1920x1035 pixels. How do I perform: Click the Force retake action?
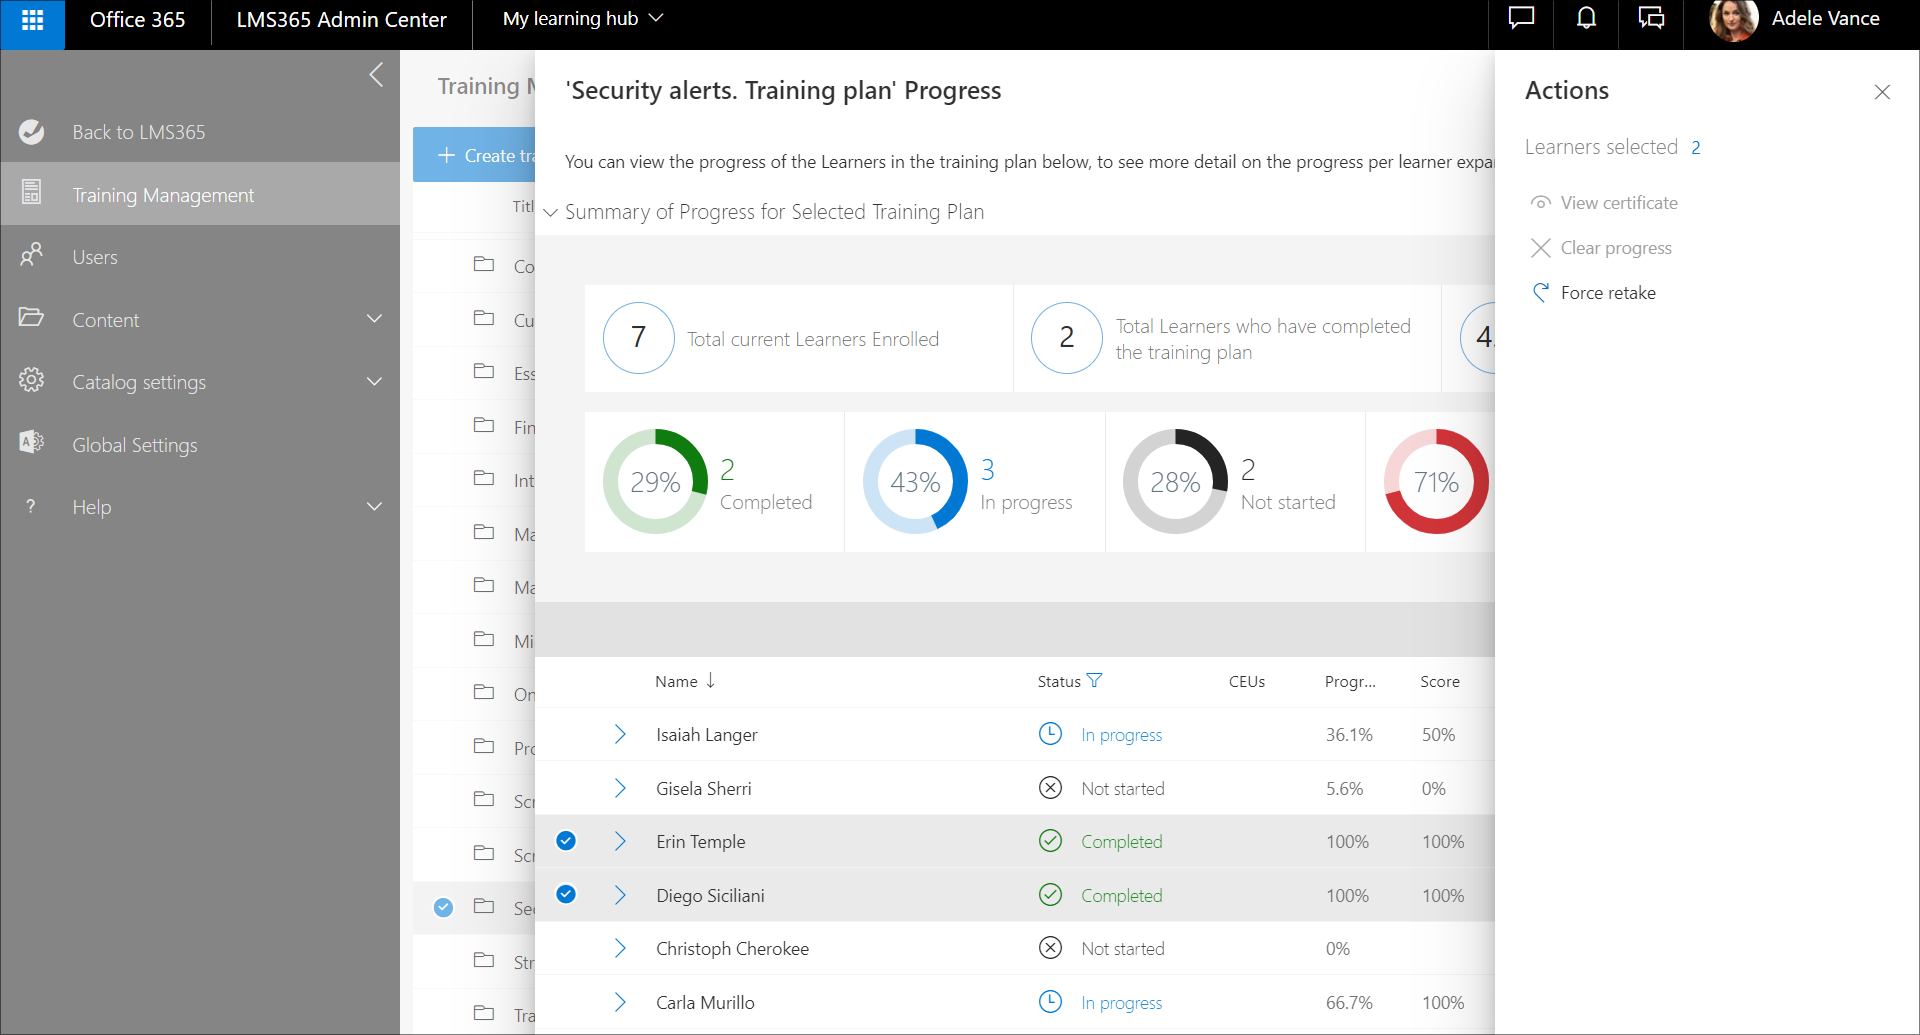point(1607,293)
